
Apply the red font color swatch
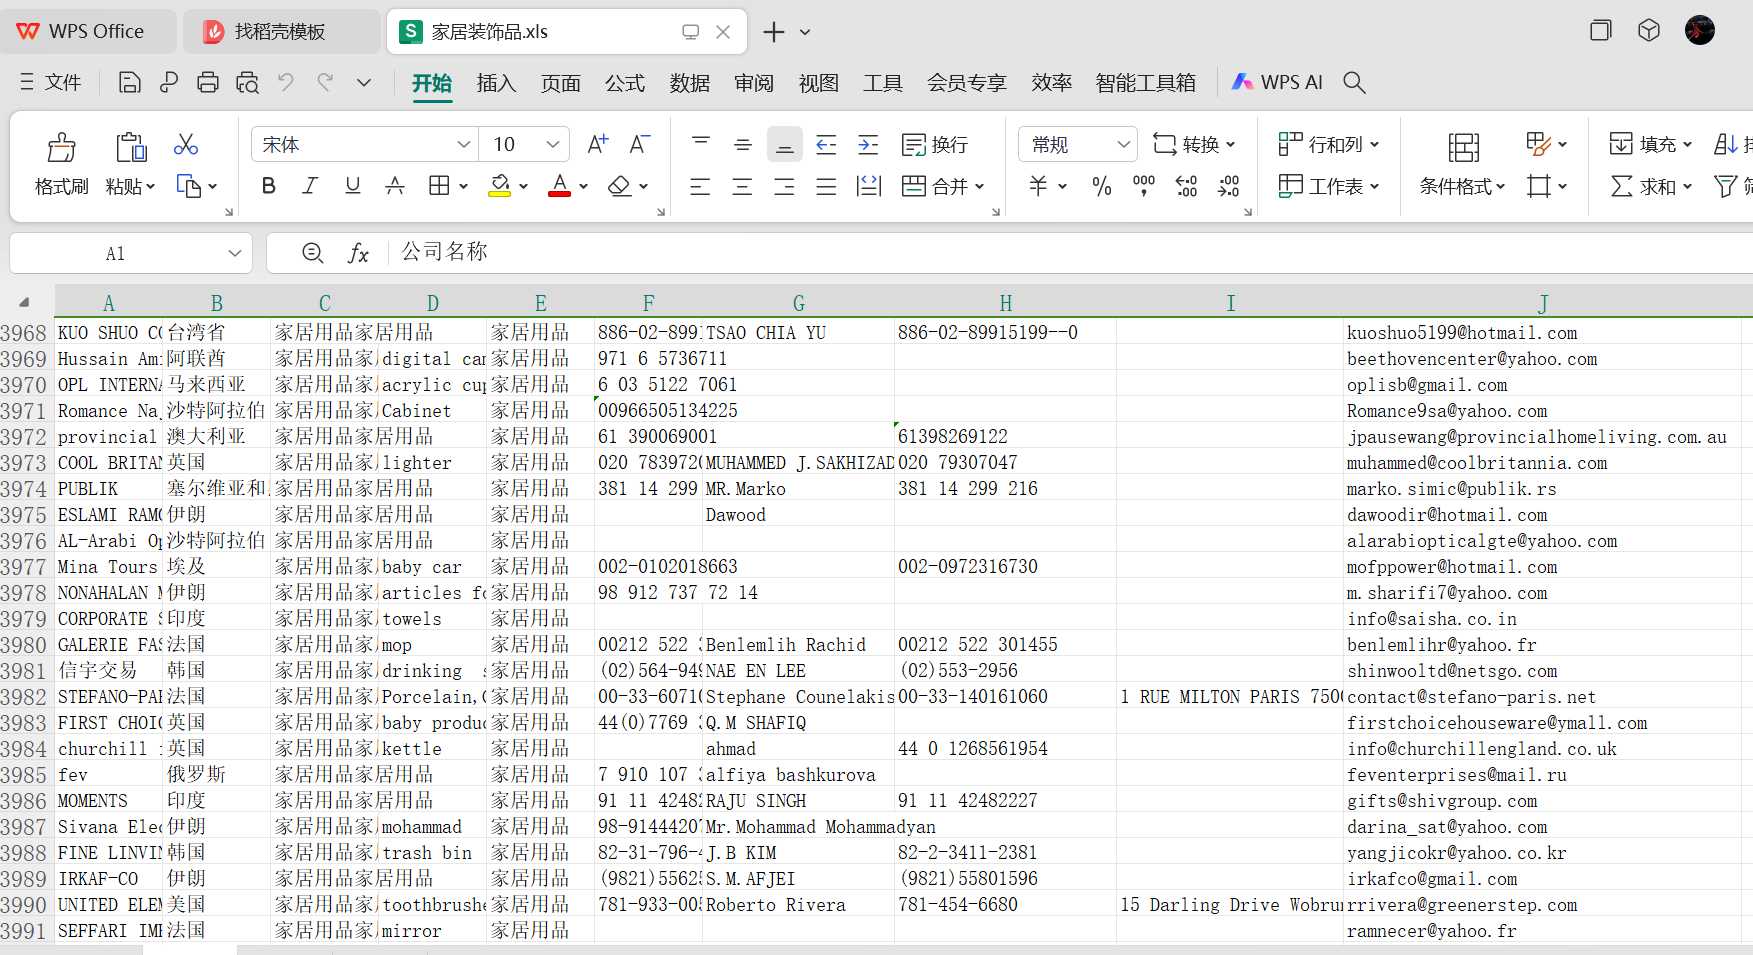tap(560, 186)
